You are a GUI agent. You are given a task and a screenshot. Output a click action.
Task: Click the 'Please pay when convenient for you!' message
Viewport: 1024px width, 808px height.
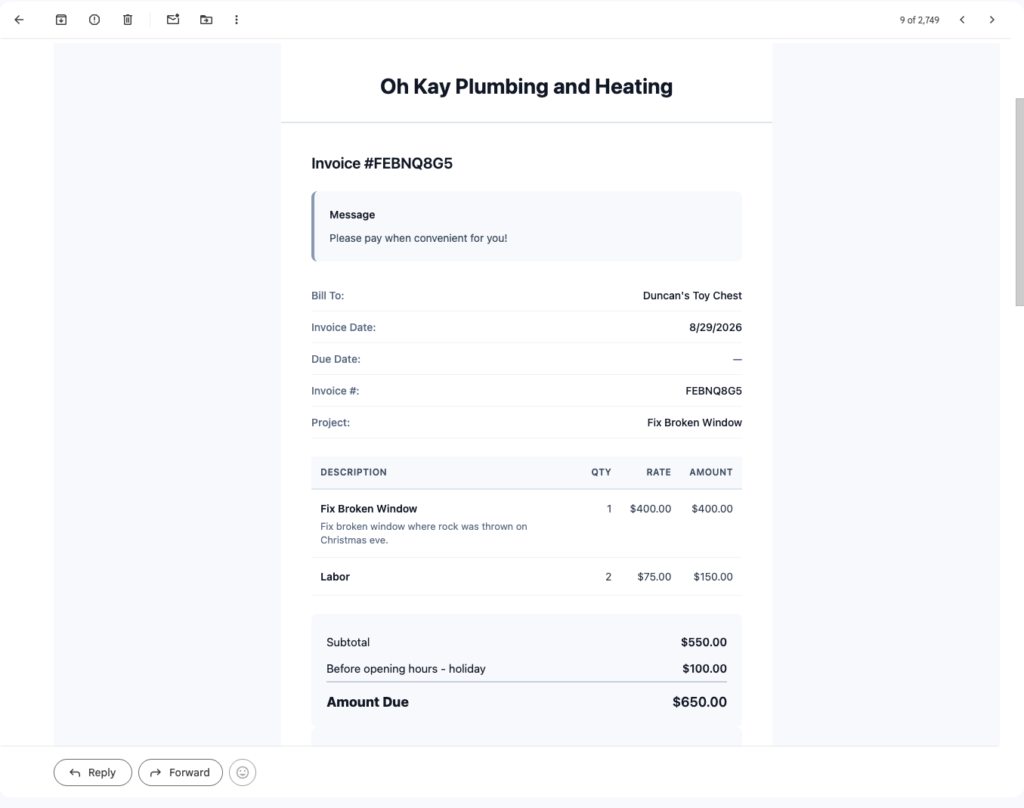pyautogui.click(x=418, y=238)
